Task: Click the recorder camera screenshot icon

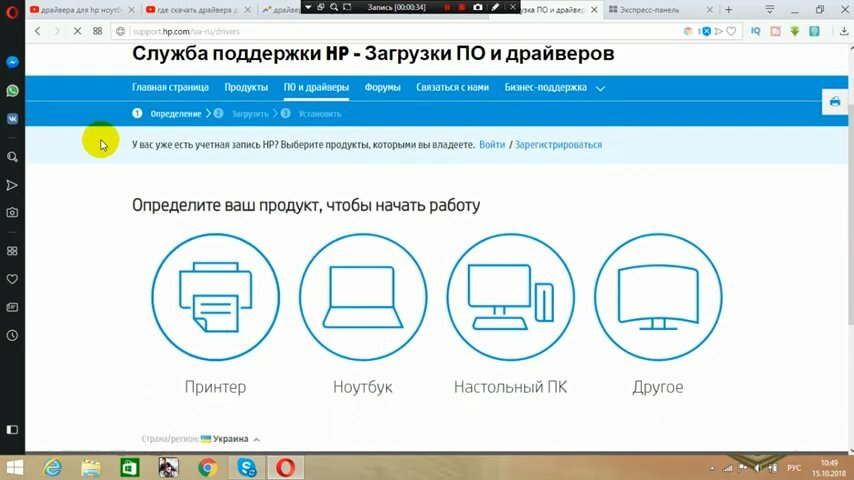Action: click(478, 7)
